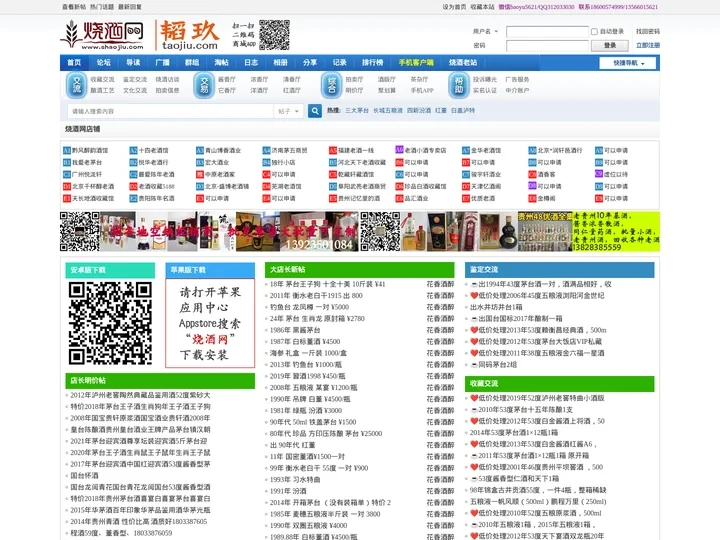Click the purple C9 badge 虚位以待
The height and width of the screenshot is (540, 720).
[x=599, y=174]
